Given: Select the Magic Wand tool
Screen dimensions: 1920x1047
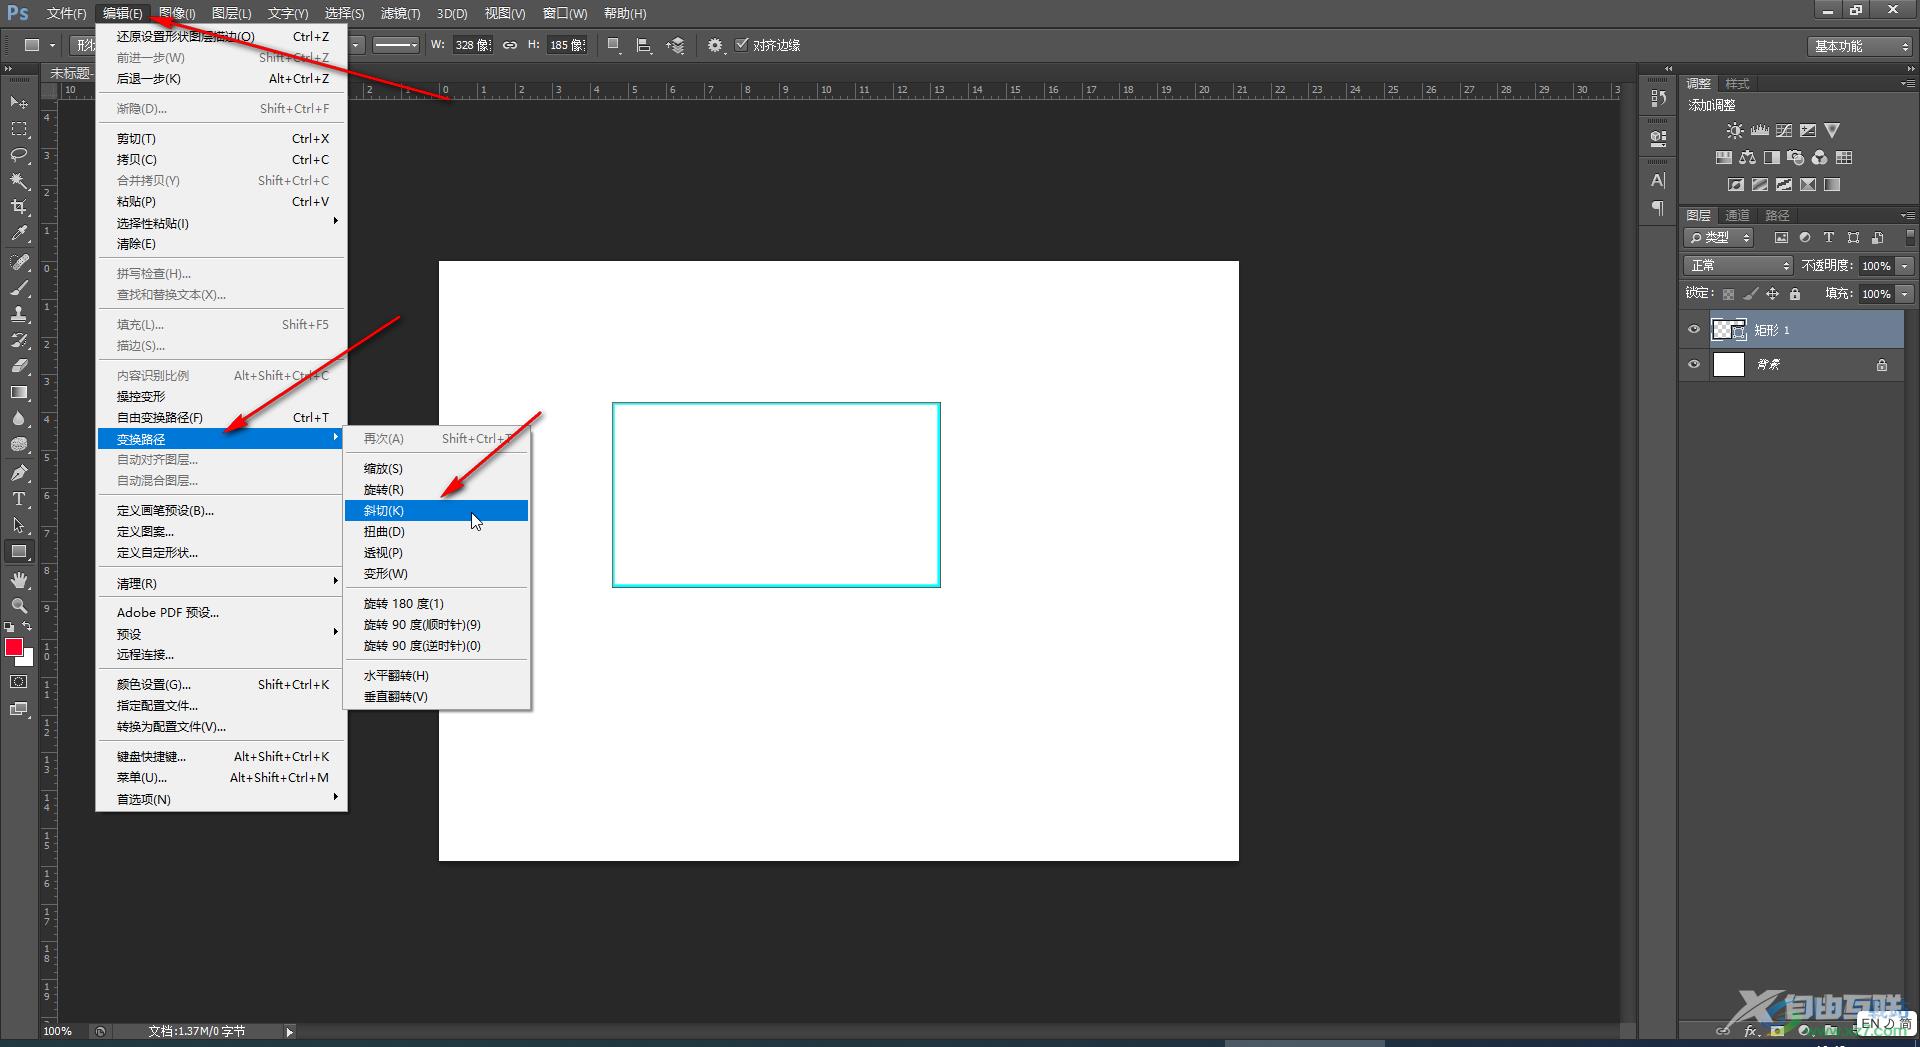Looking at the screenshot, I should point(19,181).
